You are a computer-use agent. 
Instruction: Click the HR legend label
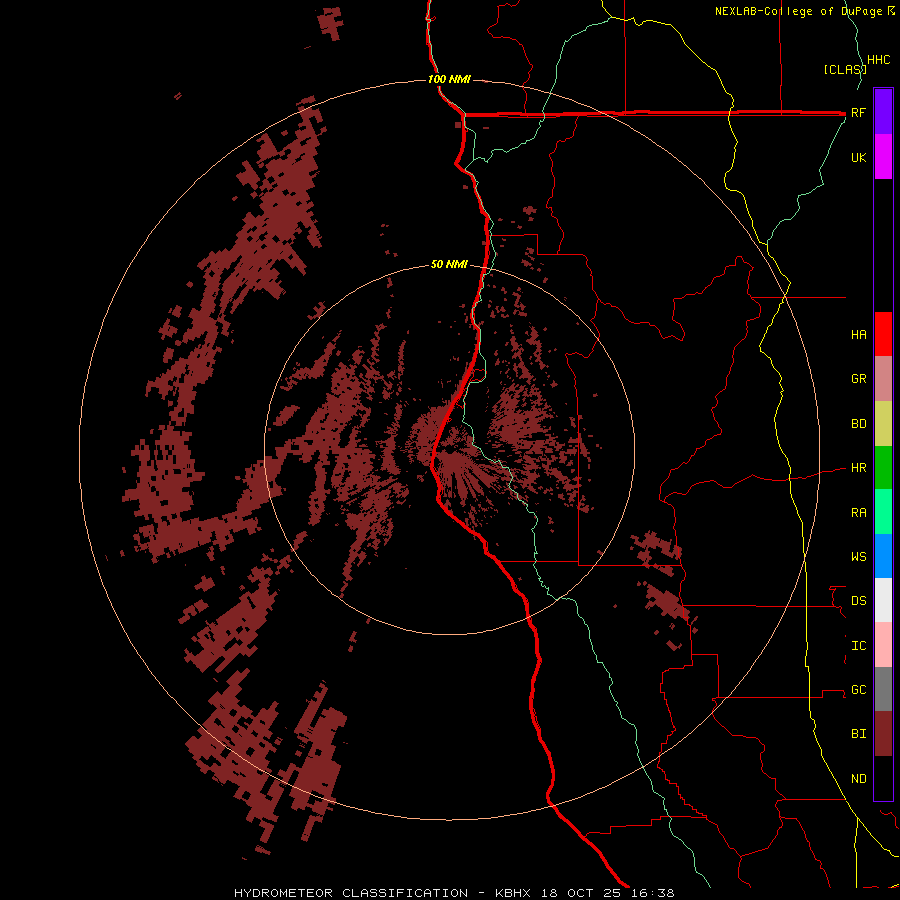[x=858, y=468]
